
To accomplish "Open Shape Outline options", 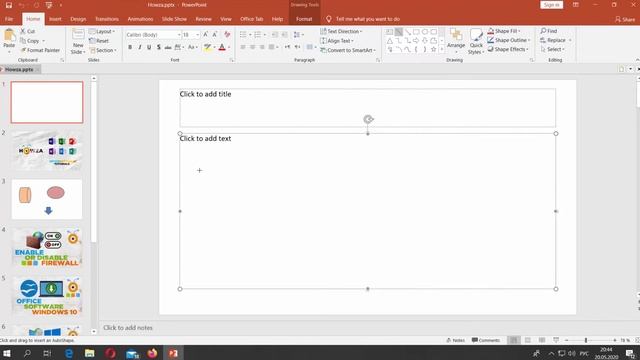I will pos(509,40).
